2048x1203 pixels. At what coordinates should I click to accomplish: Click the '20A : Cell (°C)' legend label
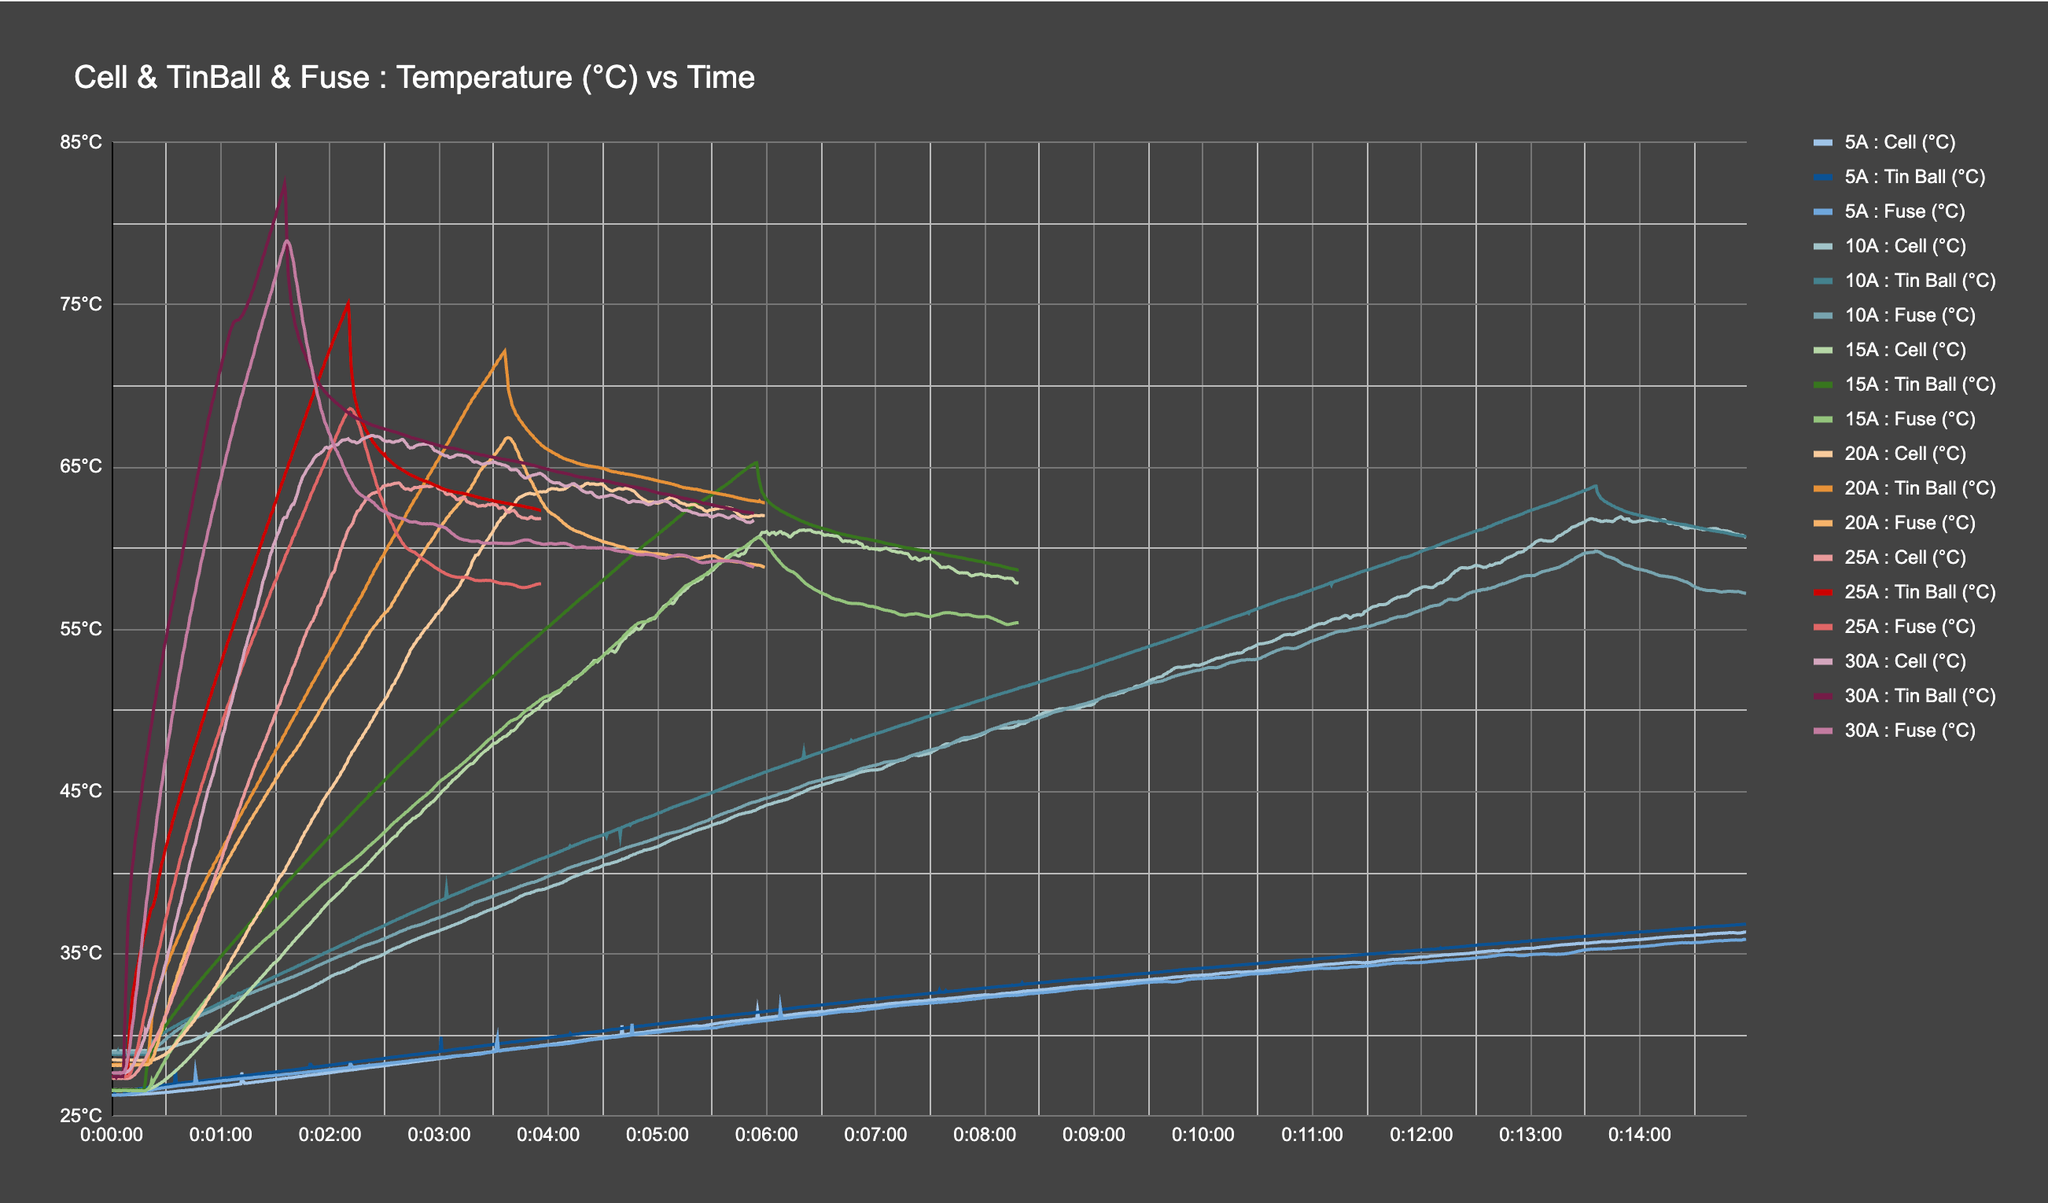point(1905,454)
